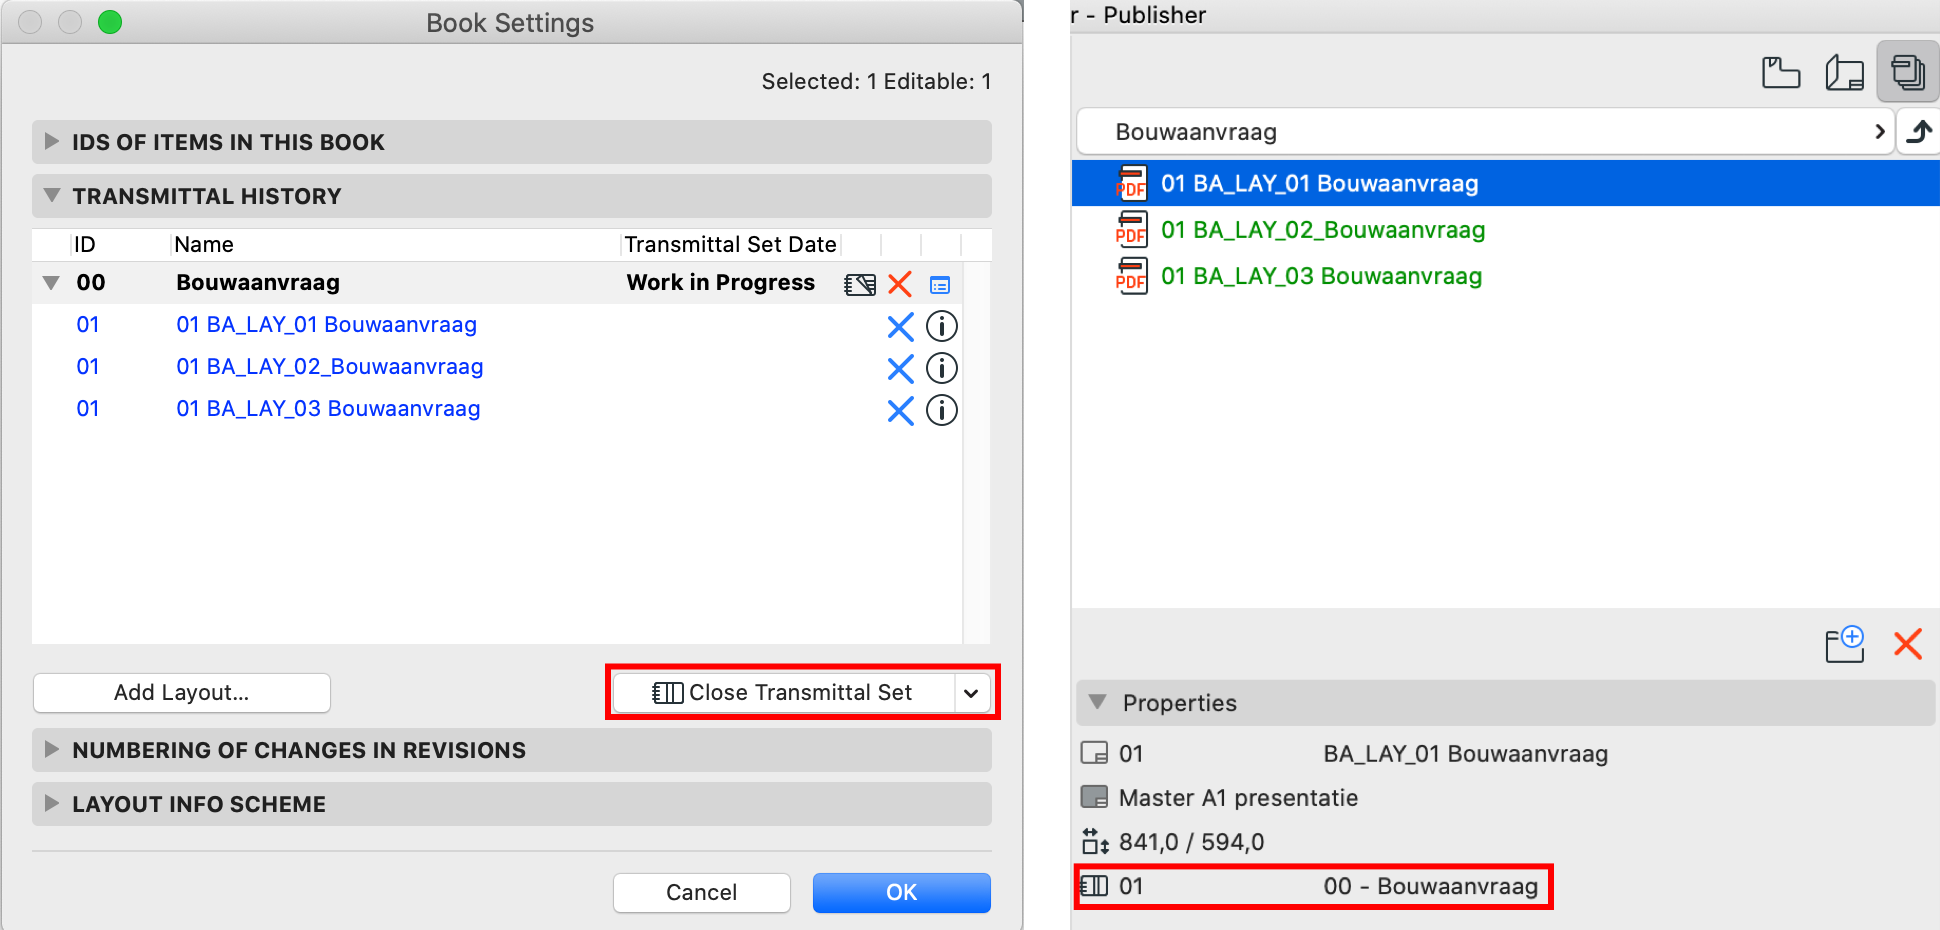Remove 01 BA_LAY_03 Bouwaanvraag from transmittal
Viewport: 1940px width, 930px height.
click(900, 410)
